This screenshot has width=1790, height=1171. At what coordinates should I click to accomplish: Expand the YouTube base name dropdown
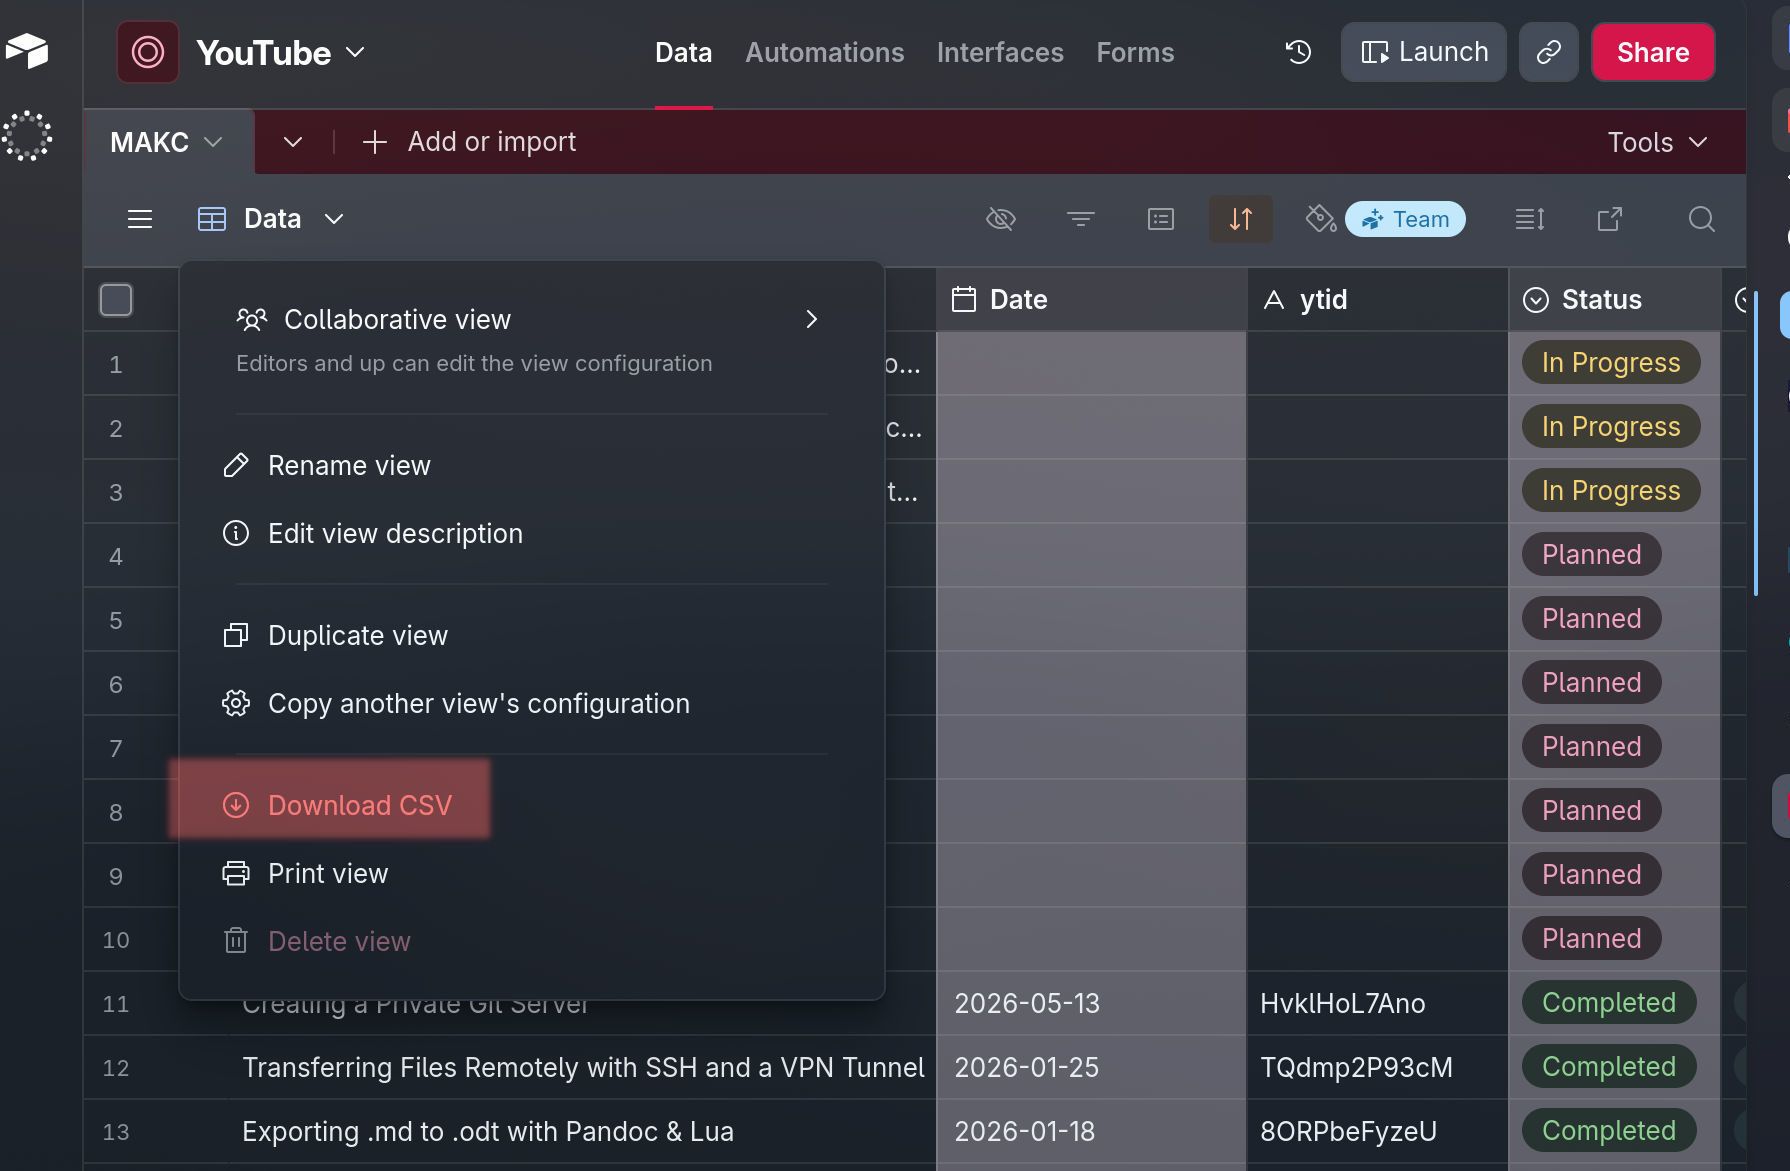(x=355, y=52)
